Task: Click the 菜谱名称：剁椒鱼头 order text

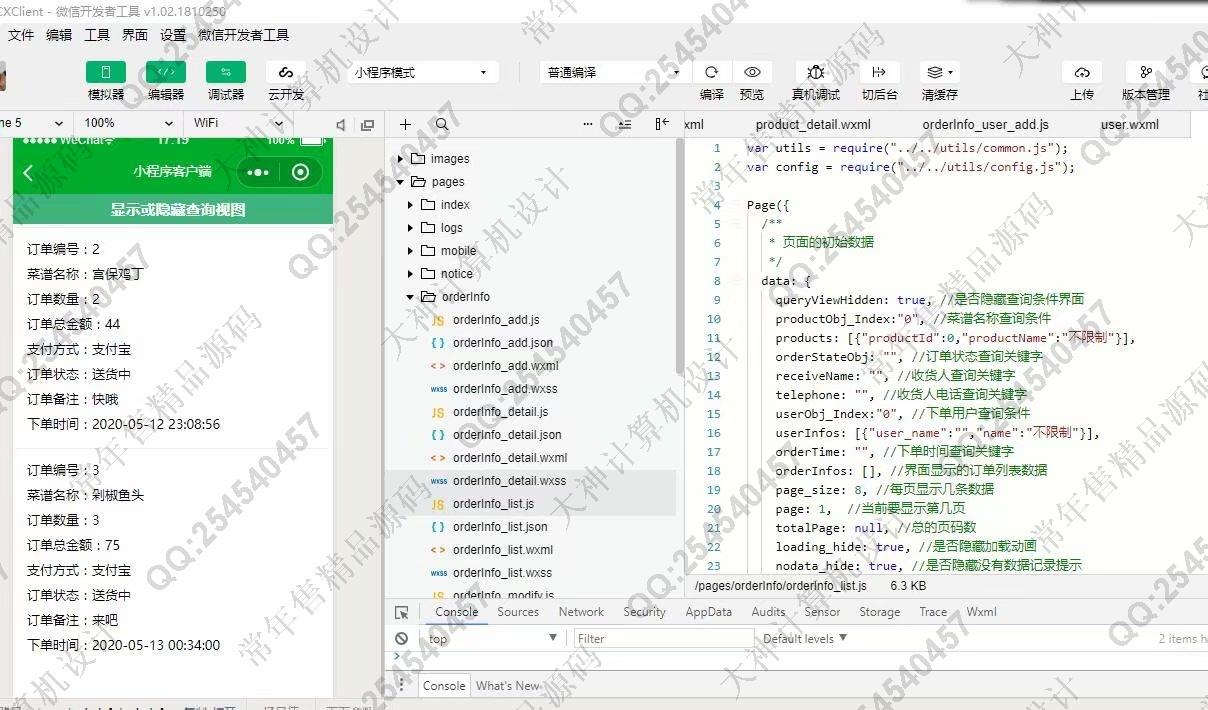Action: 86,495
